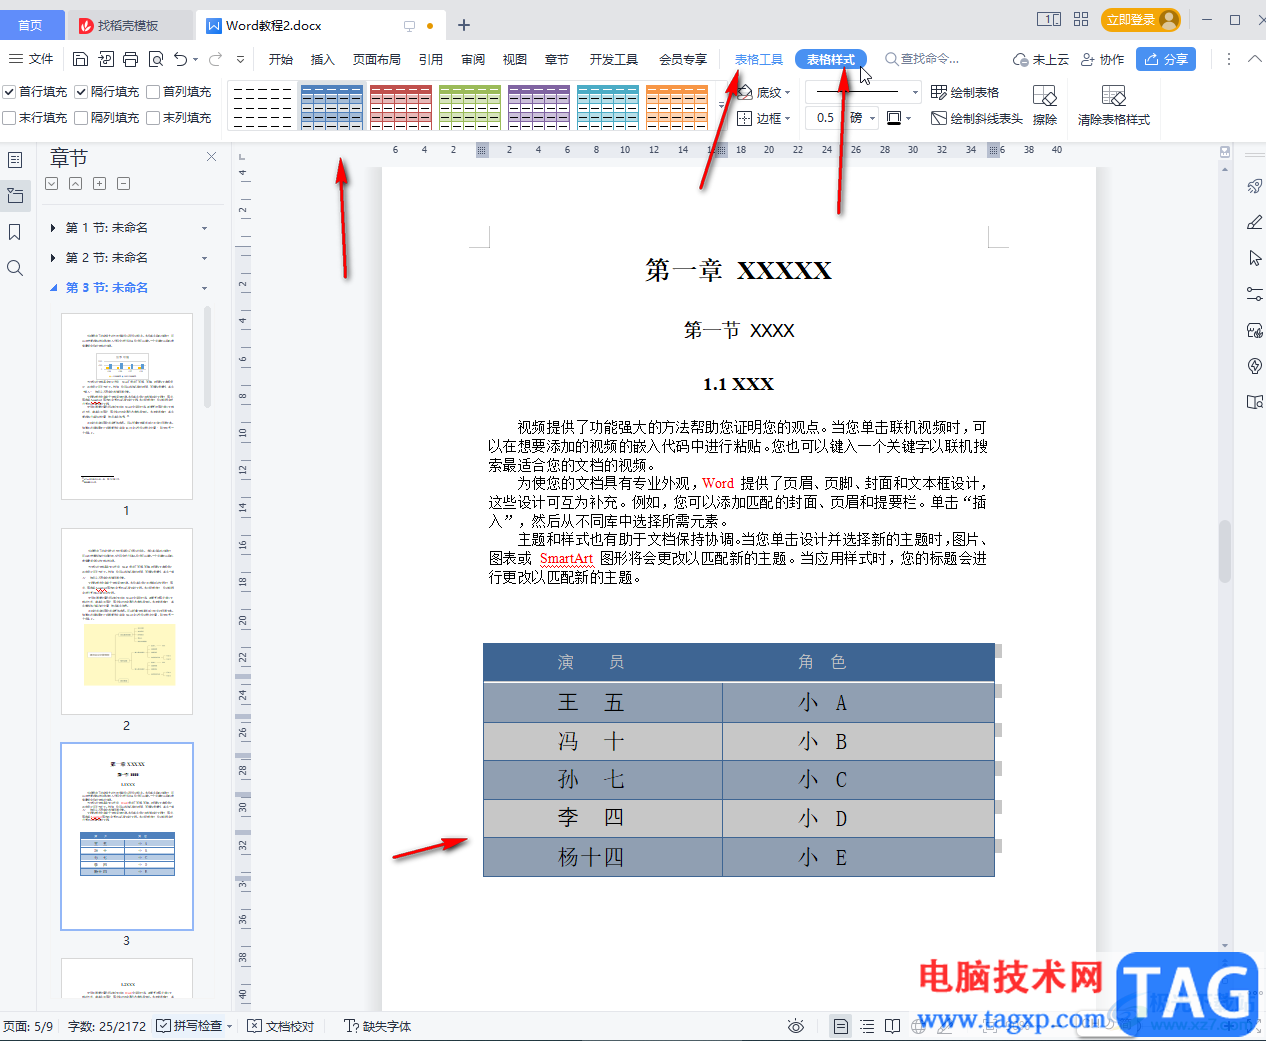
Task: Collapse 第 3 节 tree triangle
Action: [x=53, y=288]
